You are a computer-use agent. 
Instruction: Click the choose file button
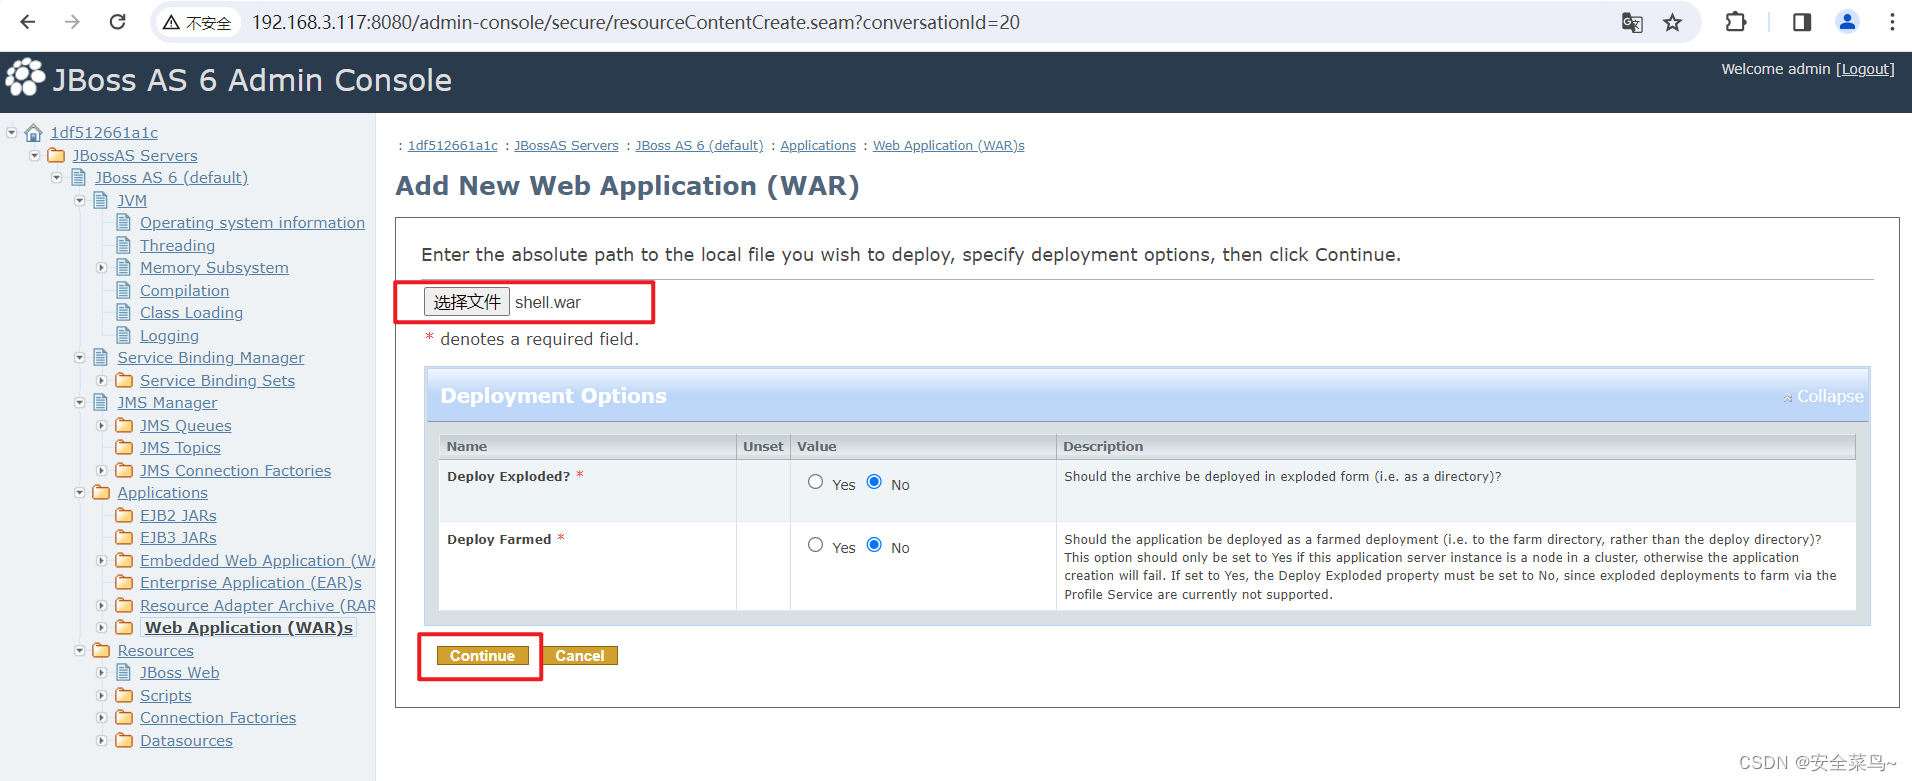pyautogui.click(x=467, y=302)
